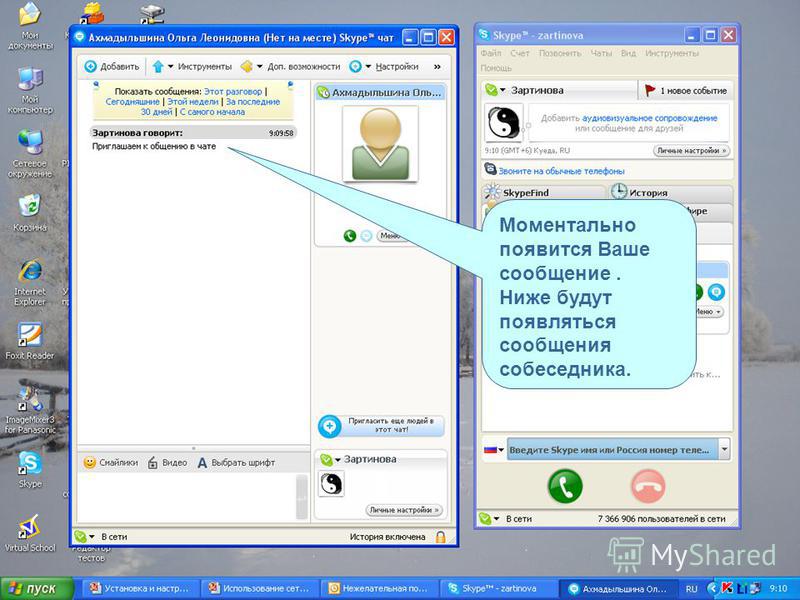800x600 pixels.
Task: Click the chat input scrollbar
Action: point(302,497)
